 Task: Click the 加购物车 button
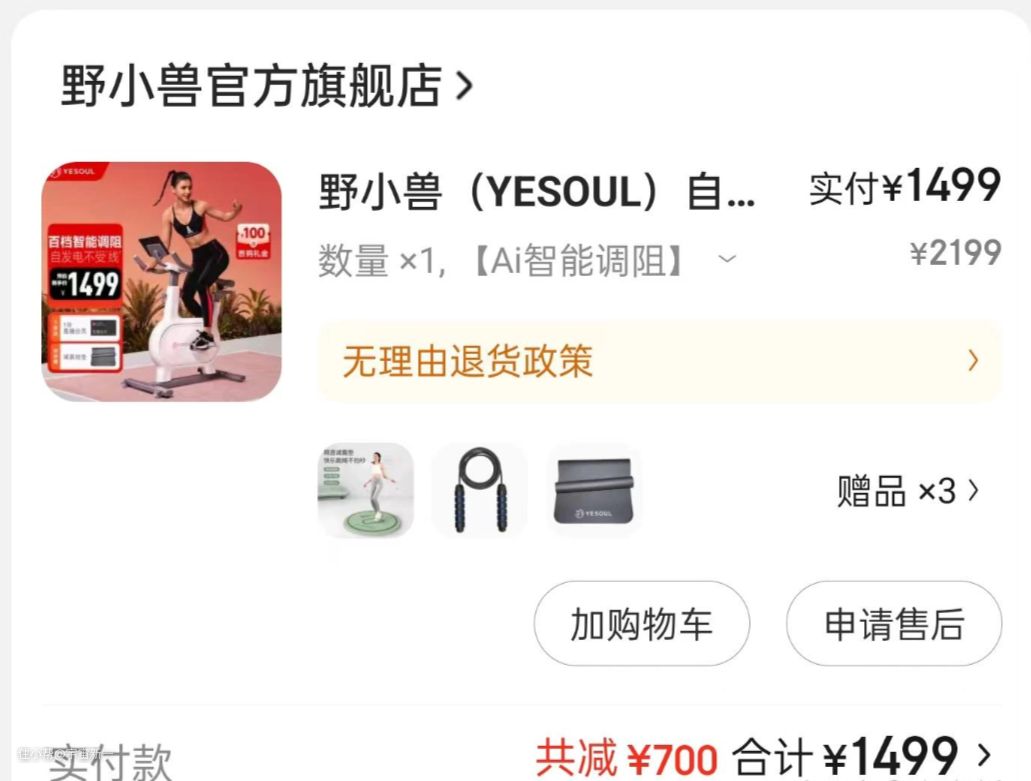[642, 623]
